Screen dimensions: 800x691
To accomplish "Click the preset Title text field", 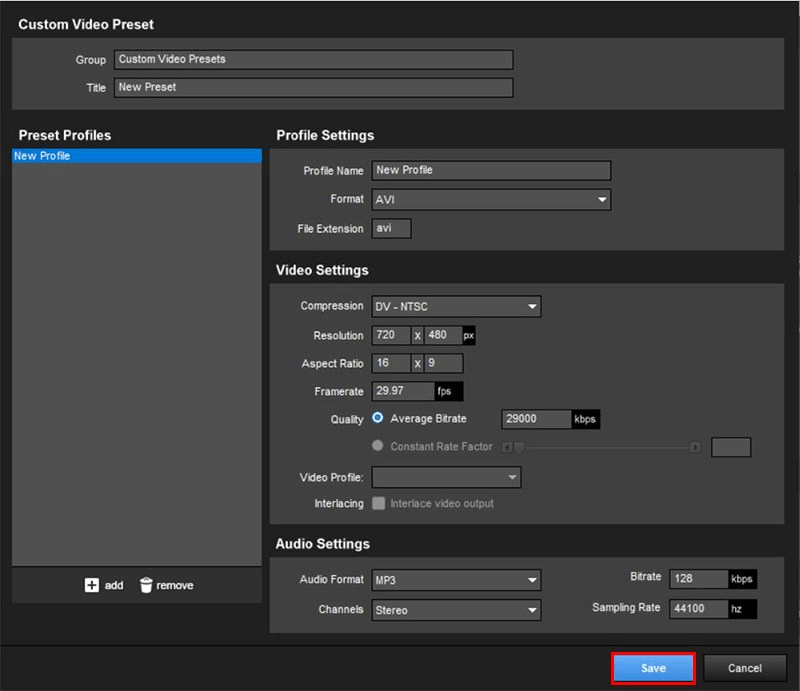I will point(312,88).
